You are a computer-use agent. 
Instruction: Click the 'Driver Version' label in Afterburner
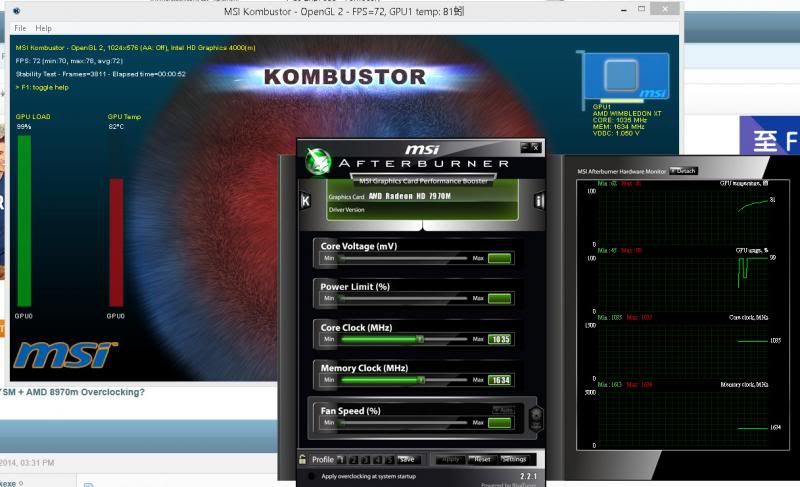pos(346,210)
